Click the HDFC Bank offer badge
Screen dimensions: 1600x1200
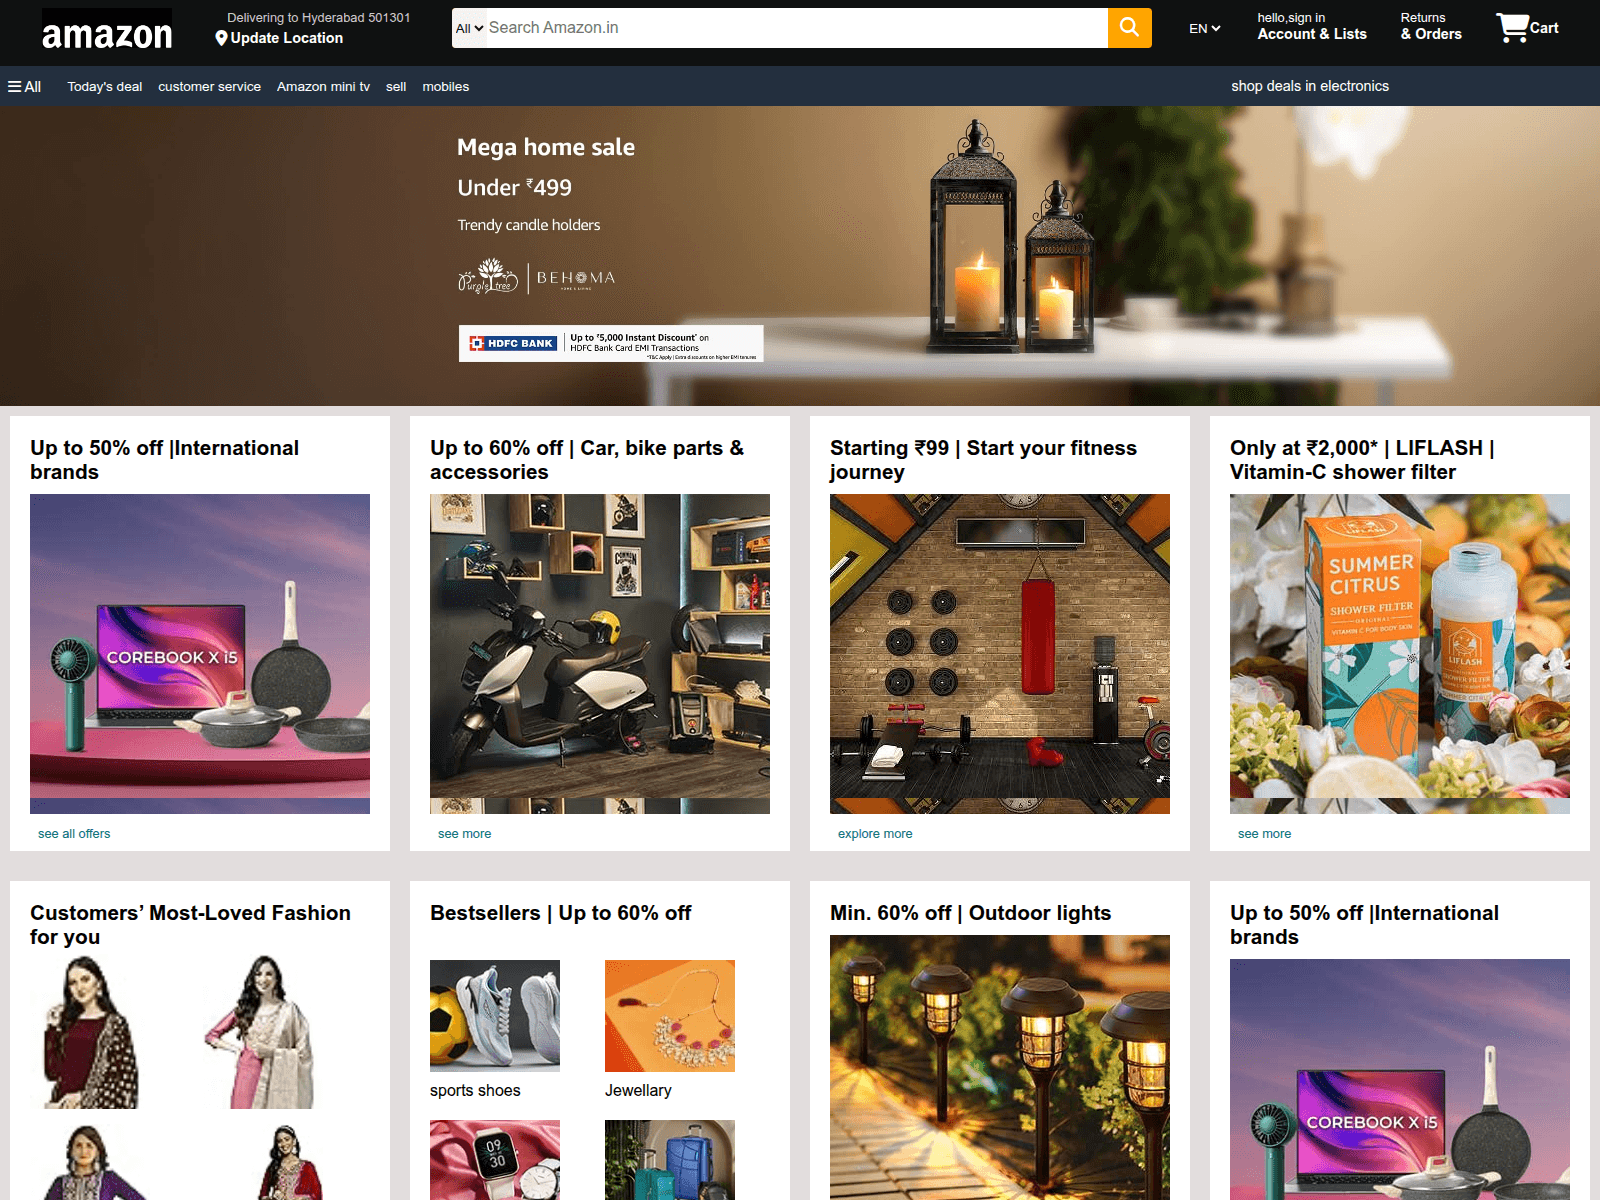tap(611, 343)
